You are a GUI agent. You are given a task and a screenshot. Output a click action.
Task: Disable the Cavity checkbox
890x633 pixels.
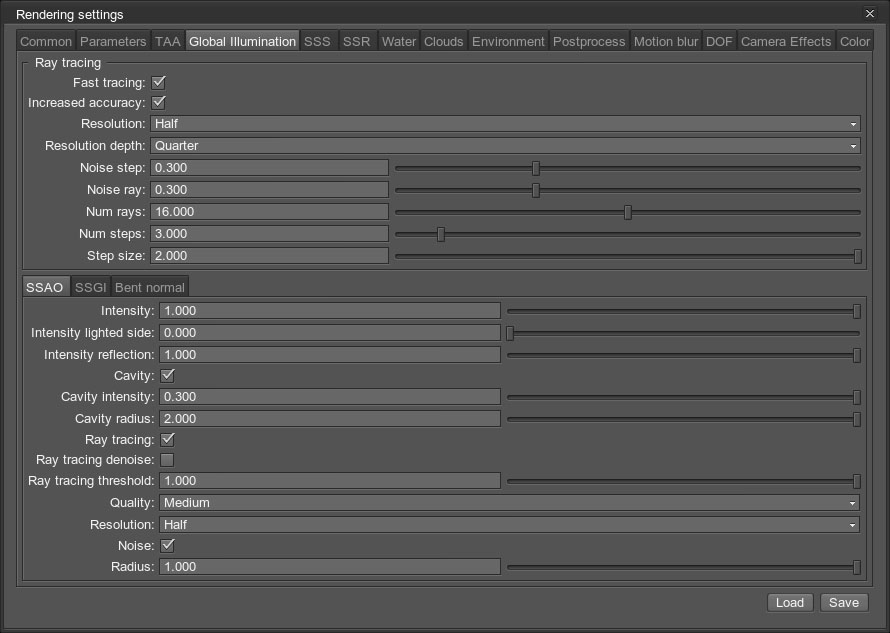point(167,376)
